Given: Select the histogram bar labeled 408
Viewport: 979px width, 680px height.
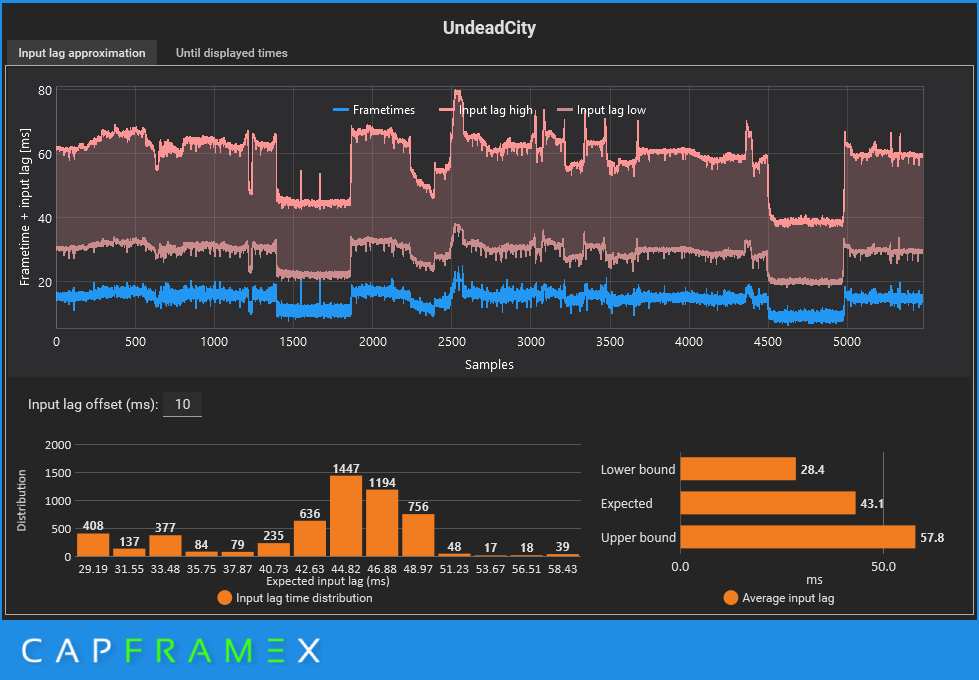Looking at the screenshot, I should click(x=93, y=544).
